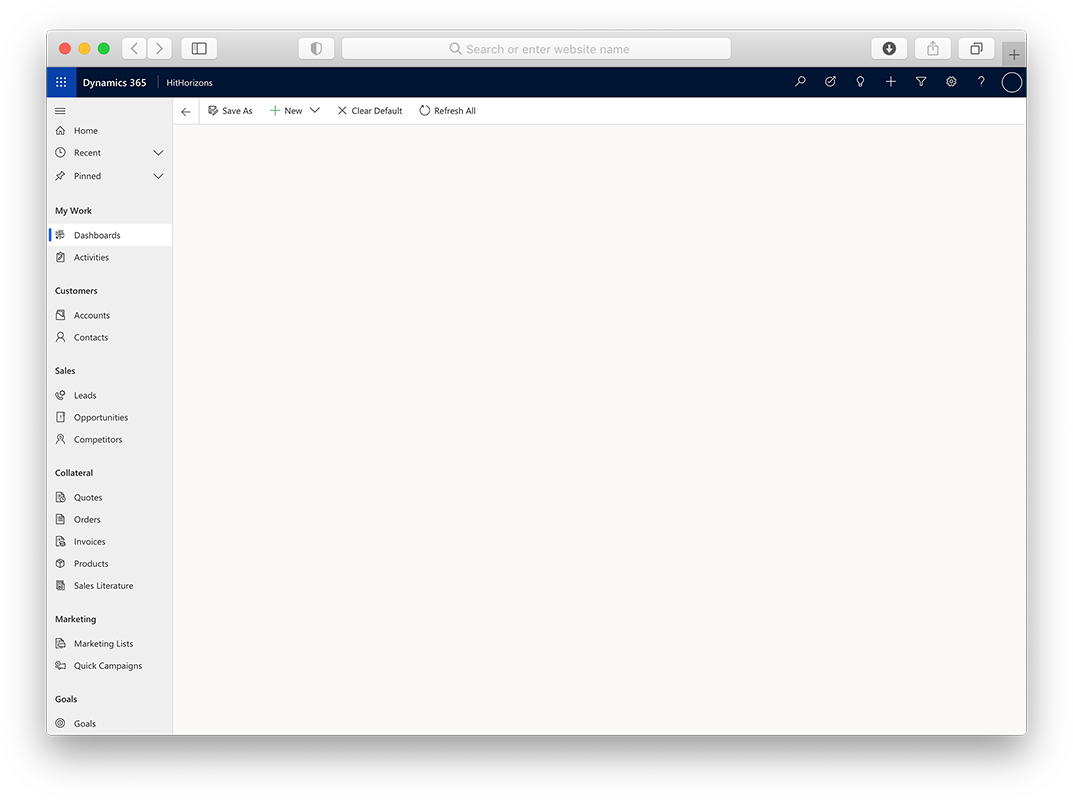Viewport: 1073px width, 800px height.
Task: Go to Home in the sidebar
Action: (x=109, y=131)
